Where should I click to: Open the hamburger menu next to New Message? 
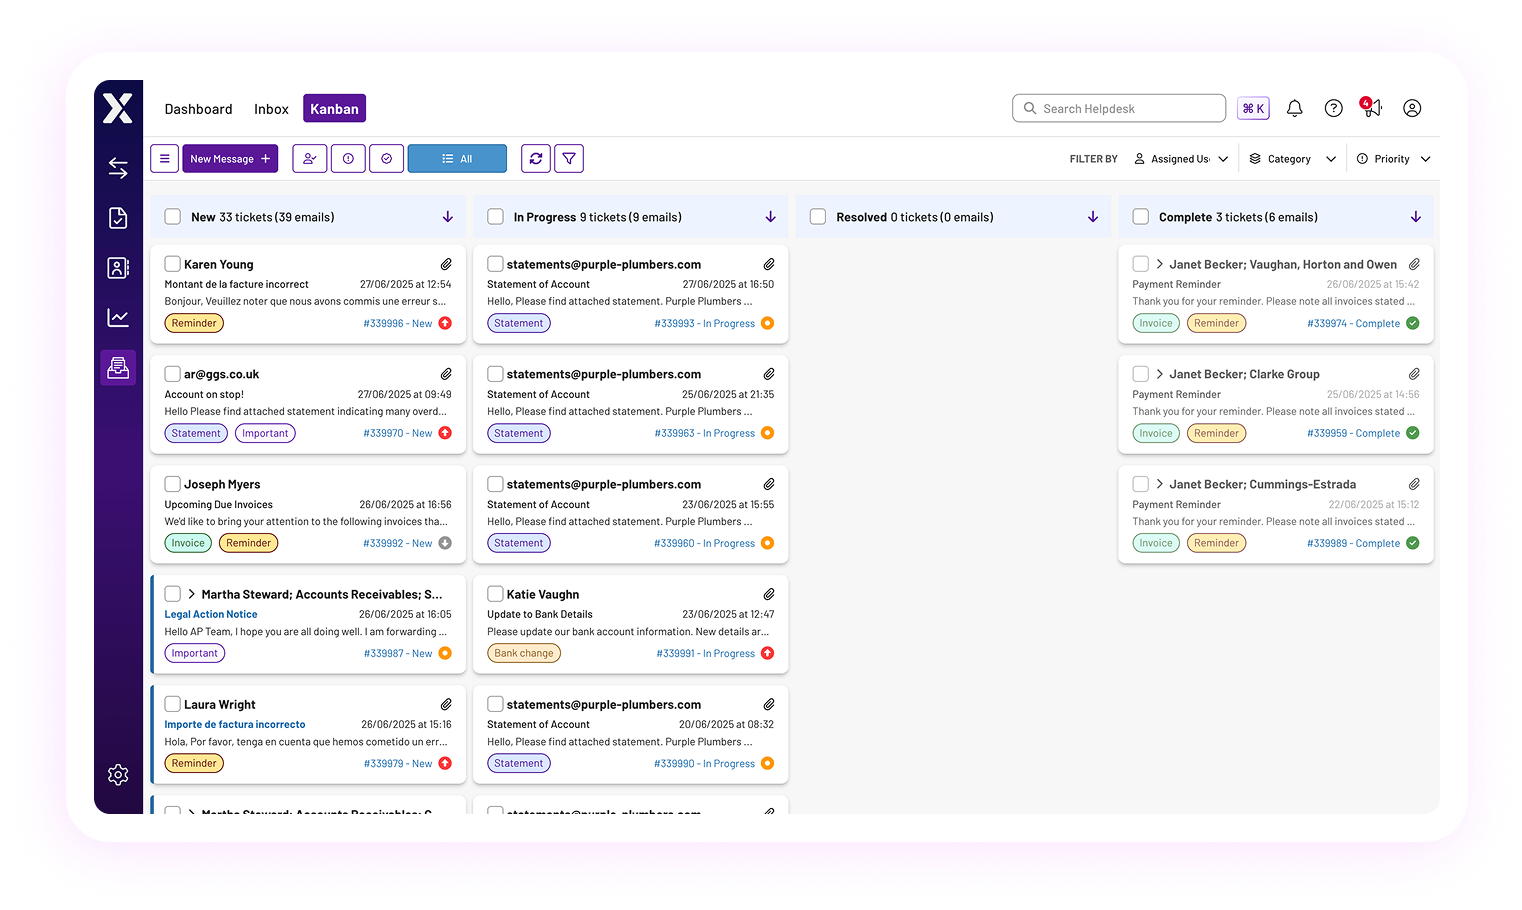click(x=164, y=158)
